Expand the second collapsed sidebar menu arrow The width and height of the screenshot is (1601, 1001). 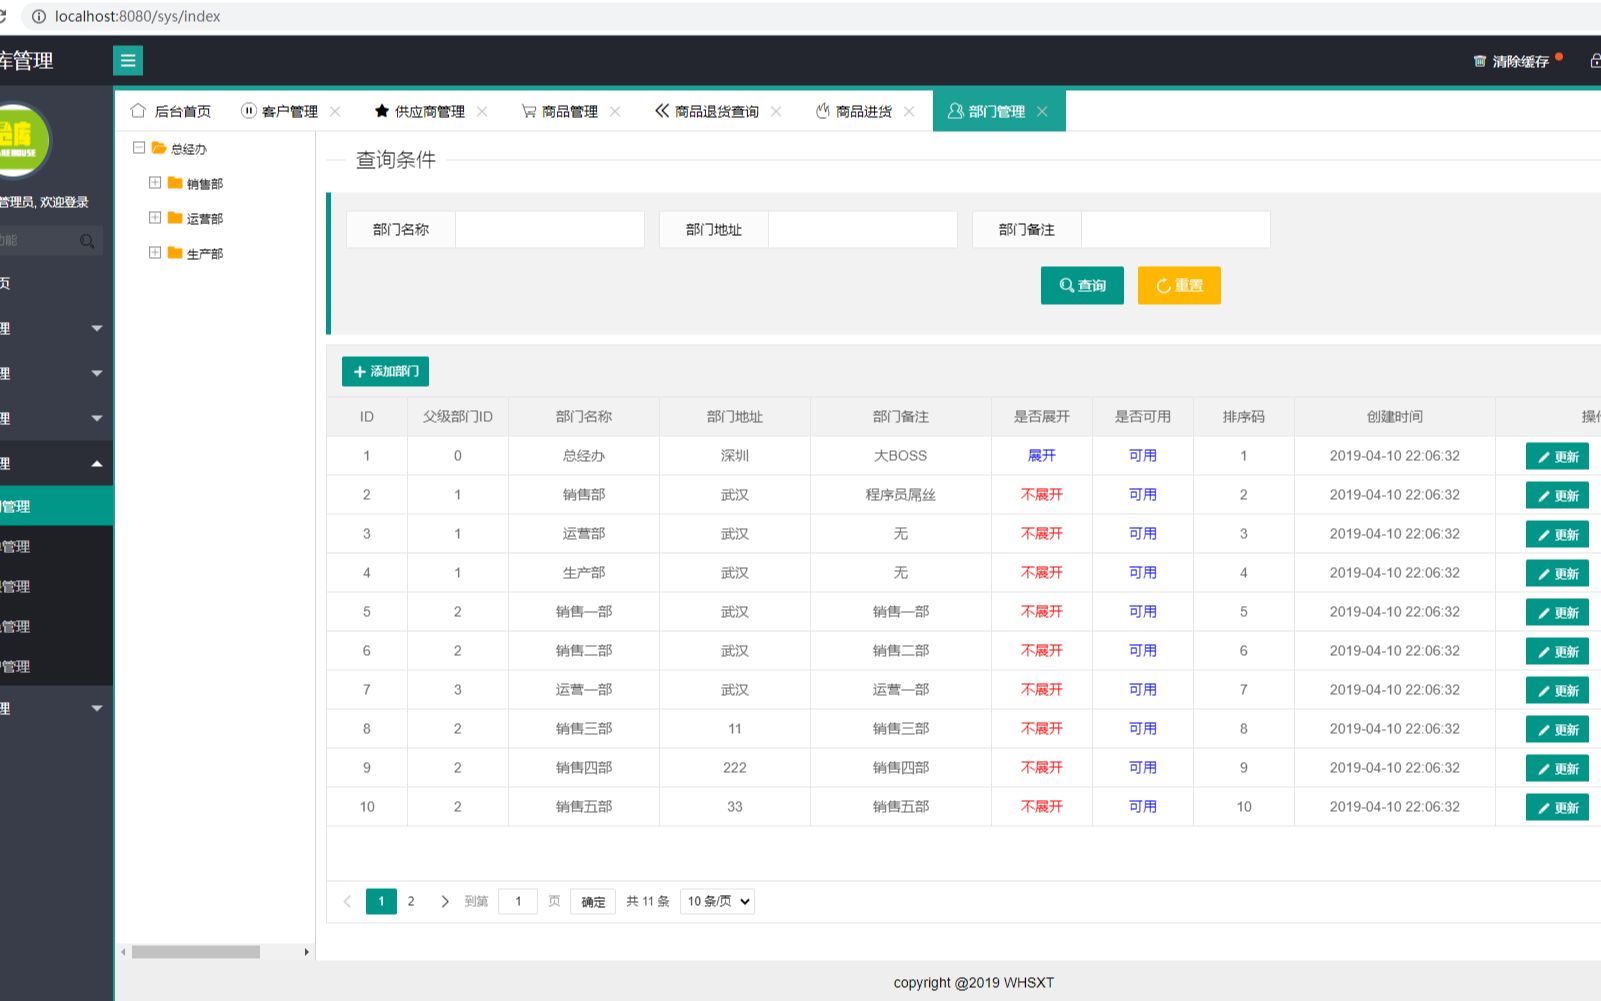click(97, 373)
